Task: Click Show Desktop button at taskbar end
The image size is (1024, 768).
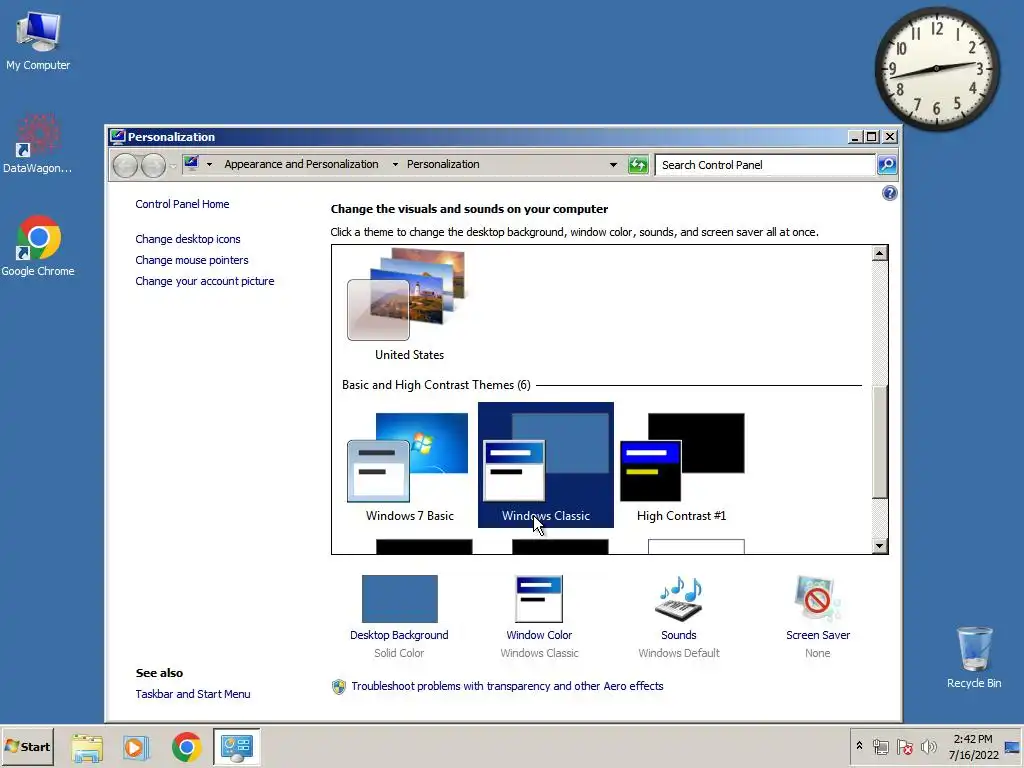Action: pos(1013,747)
